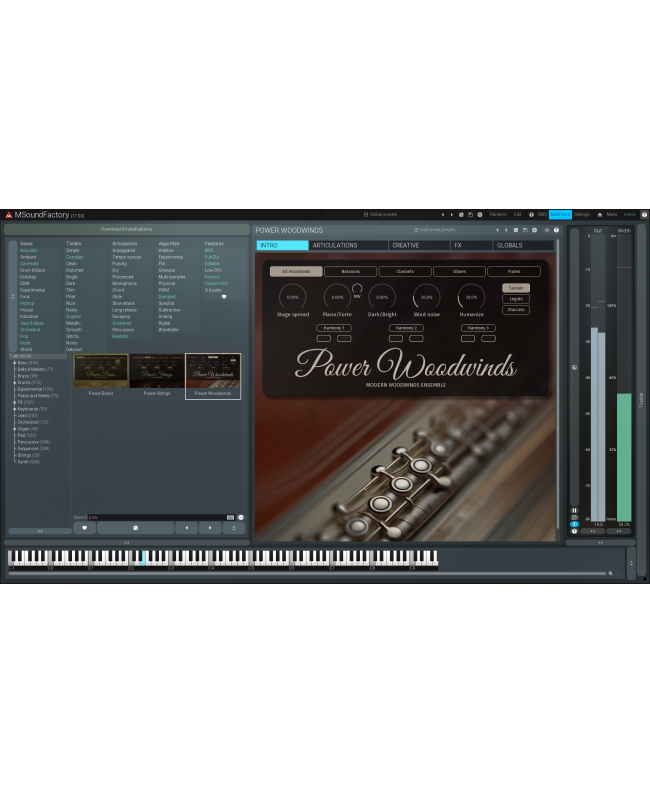Screen dimensions: 650x794
Task: Select the Clarinets section button
Action: [405, 271]
